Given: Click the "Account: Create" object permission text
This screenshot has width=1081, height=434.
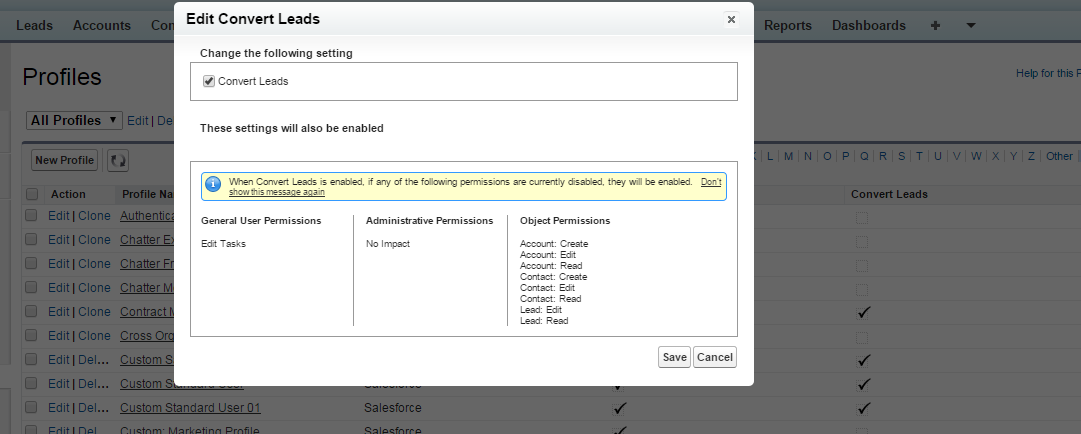Looking at the screenshot, I should (x=554, y=244).
